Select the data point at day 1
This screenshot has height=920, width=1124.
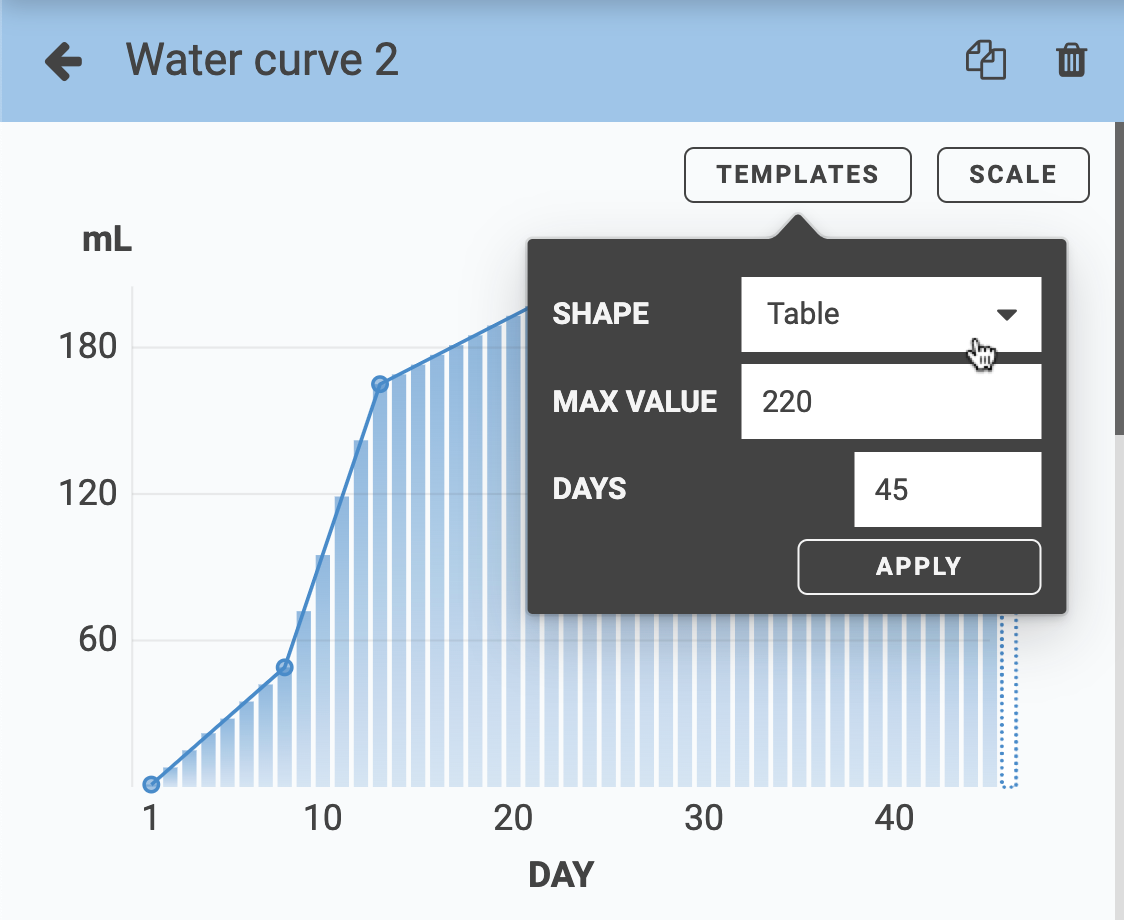tap(150, 785)
